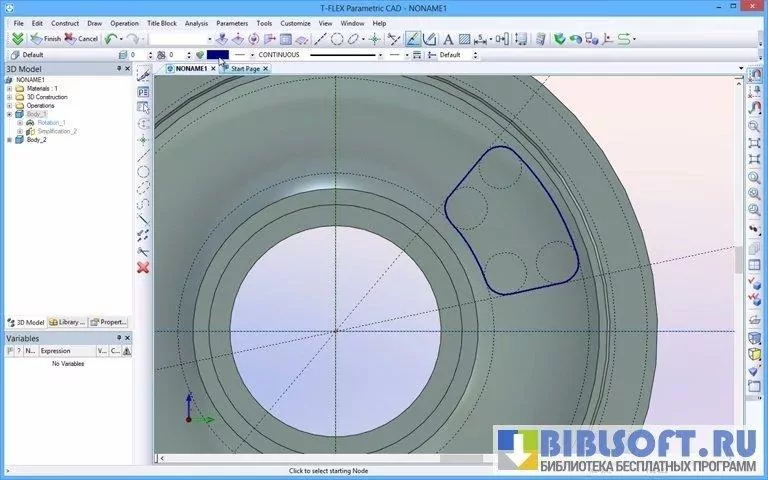This screenshot has height=480, width=768.
Task: Select the line drawing tool in top toolbar
Action: point(321,39)
